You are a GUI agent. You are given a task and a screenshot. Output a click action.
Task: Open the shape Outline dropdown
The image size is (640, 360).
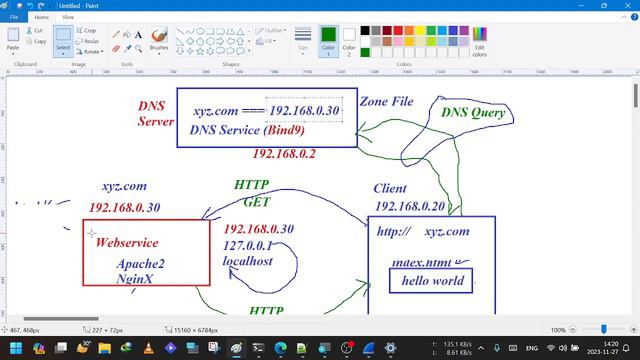tap(271, 31)
